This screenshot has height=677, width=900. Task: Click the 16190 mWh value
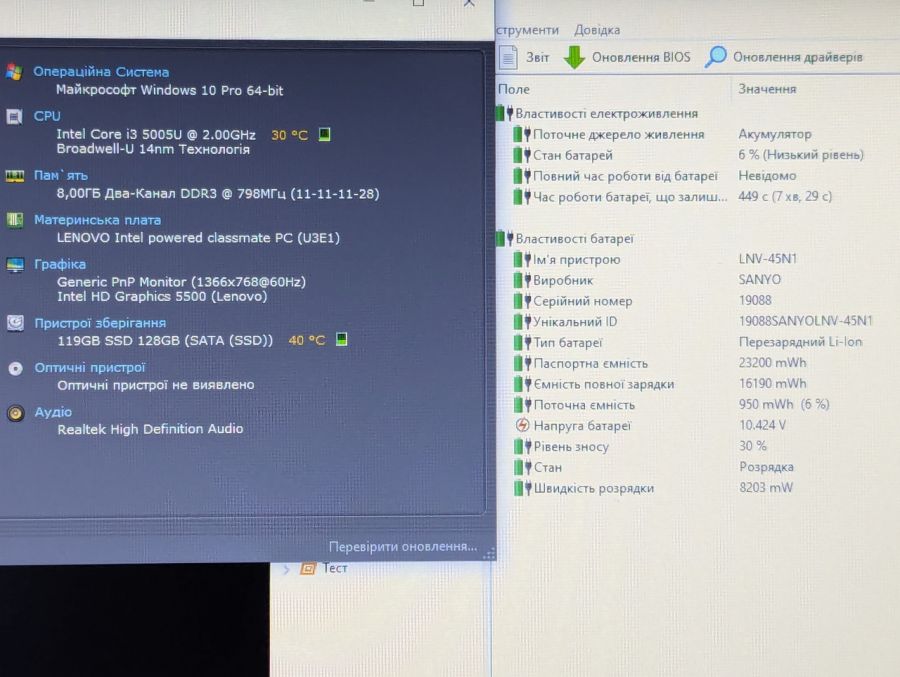[772, 383]
